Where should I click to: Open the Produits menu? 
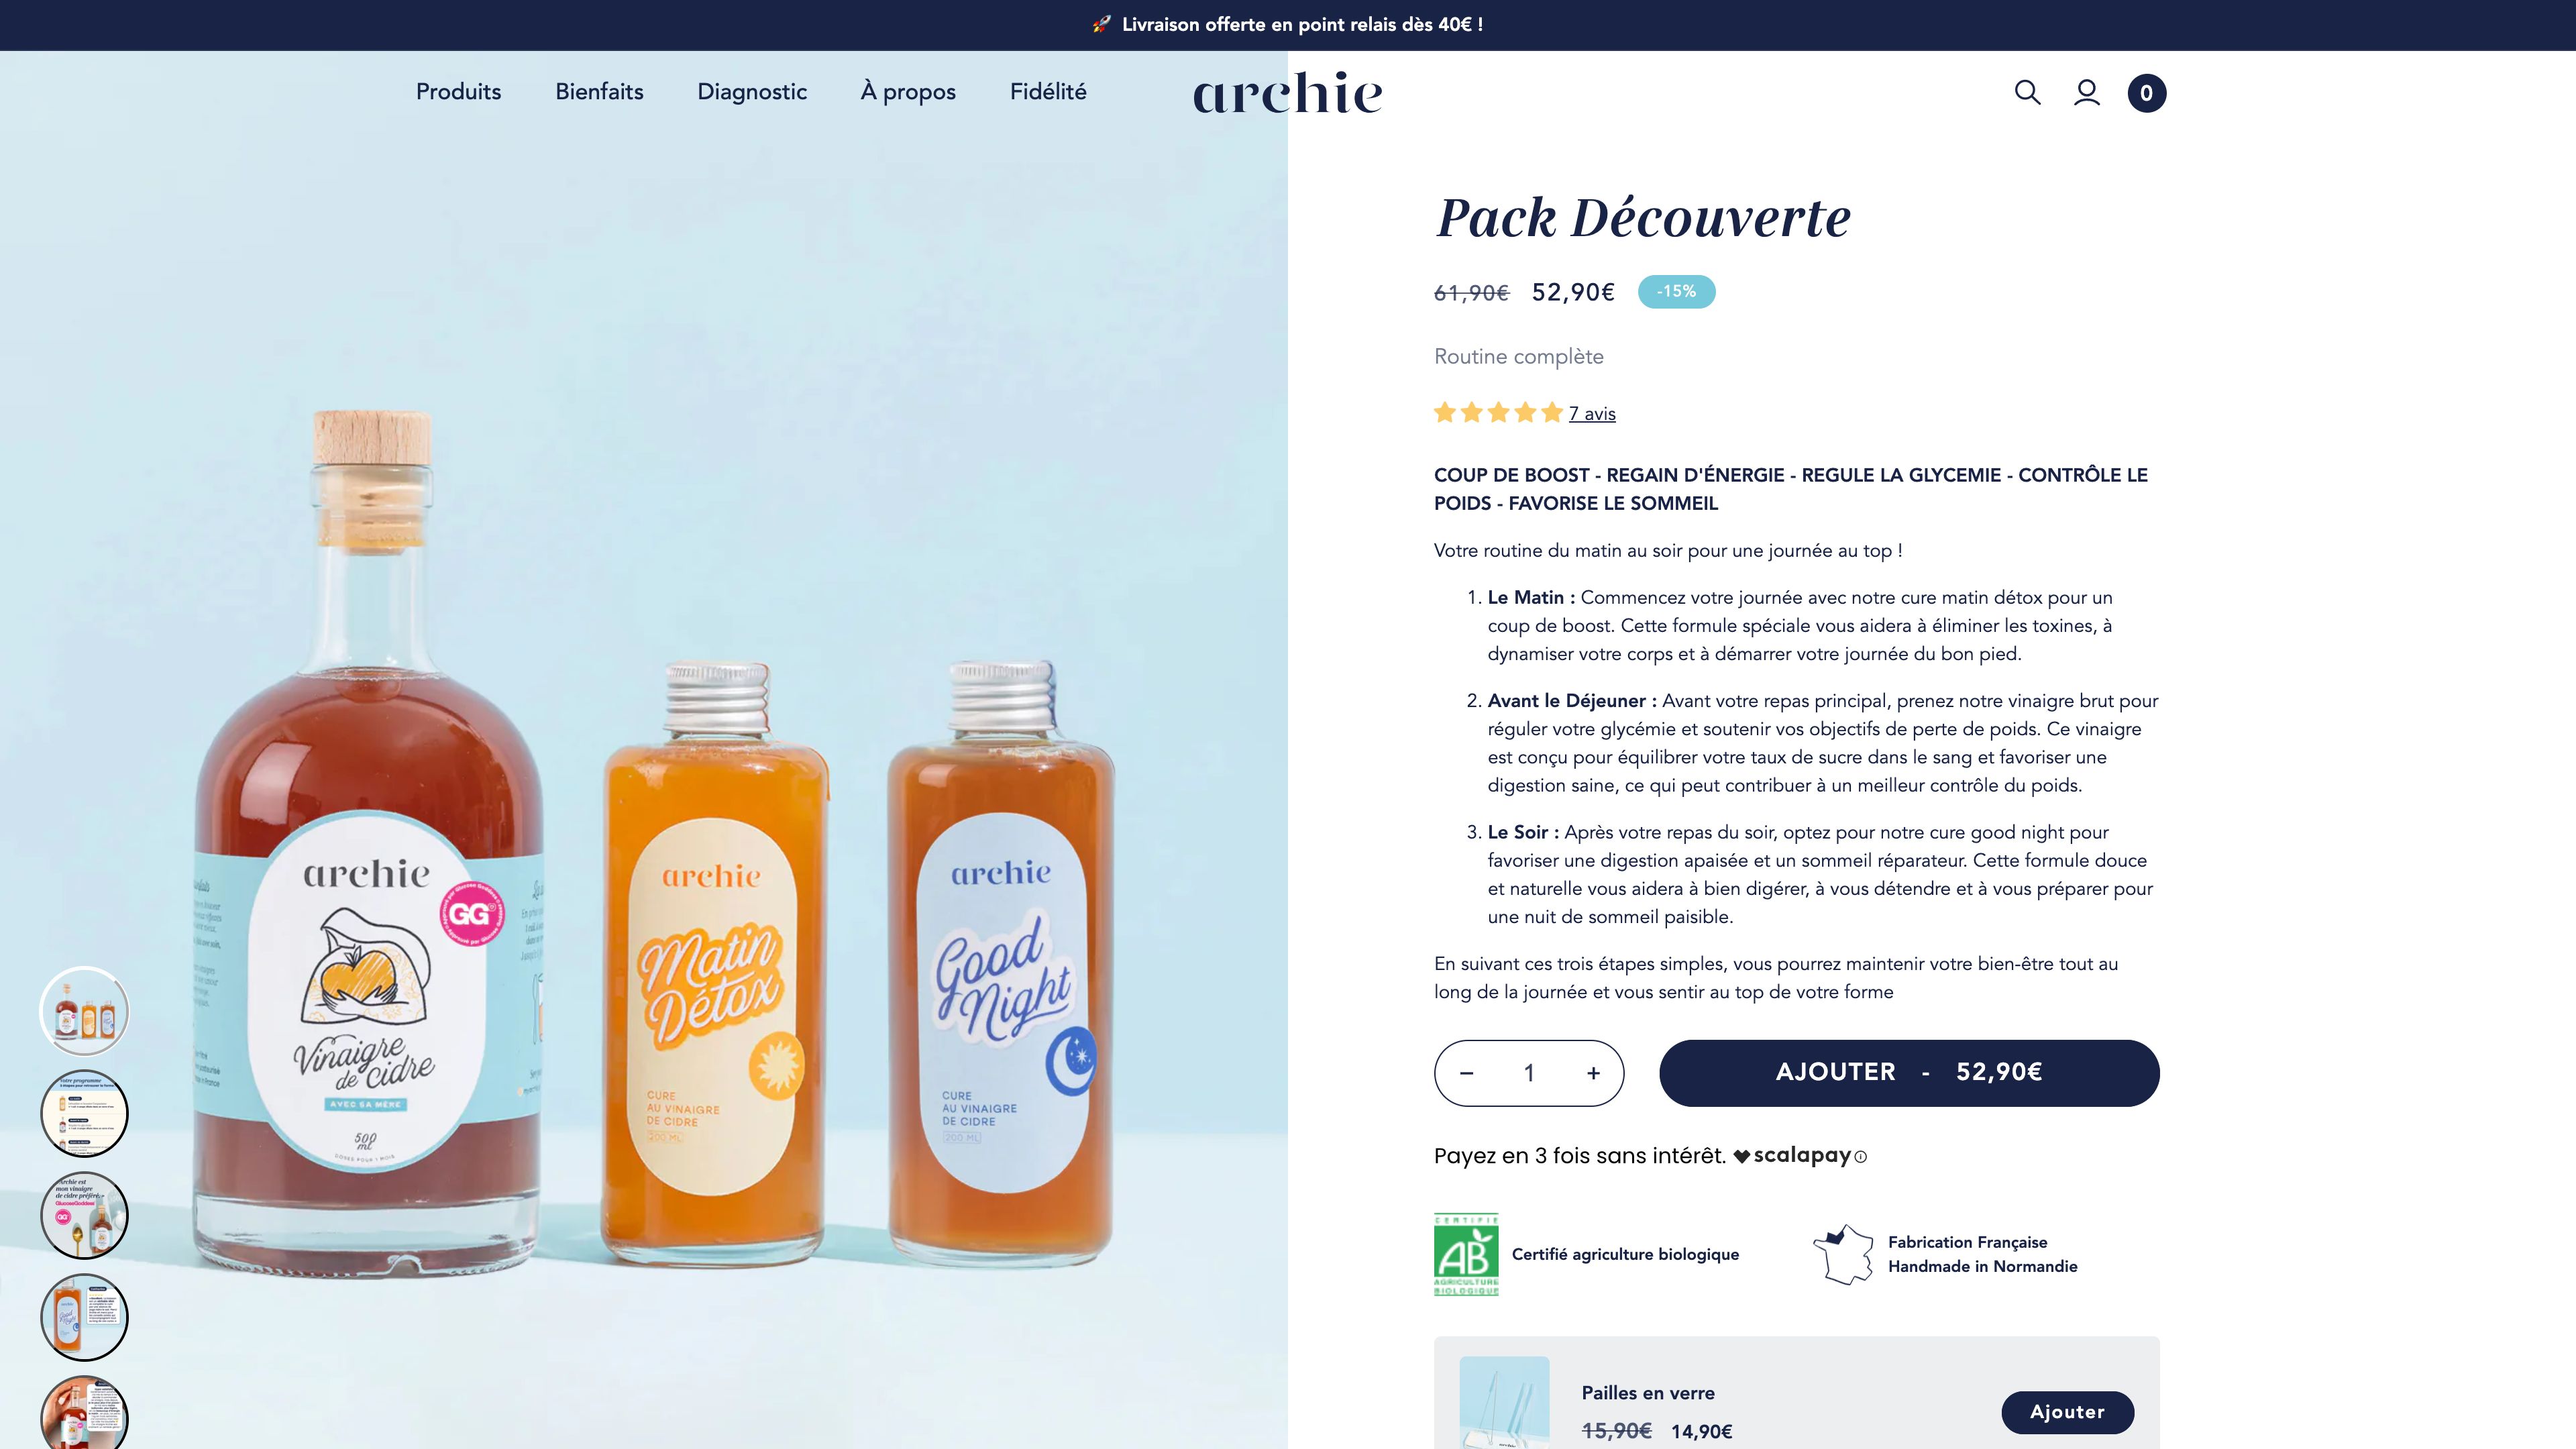458,92
